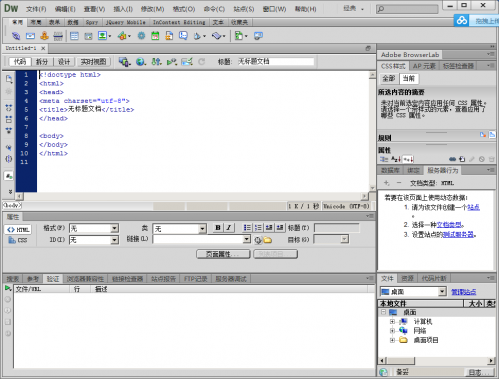Select CSS mode in Properties panel
Viewport: 499px width, 379px height.
pyautogui.click(x=18, y=240)
